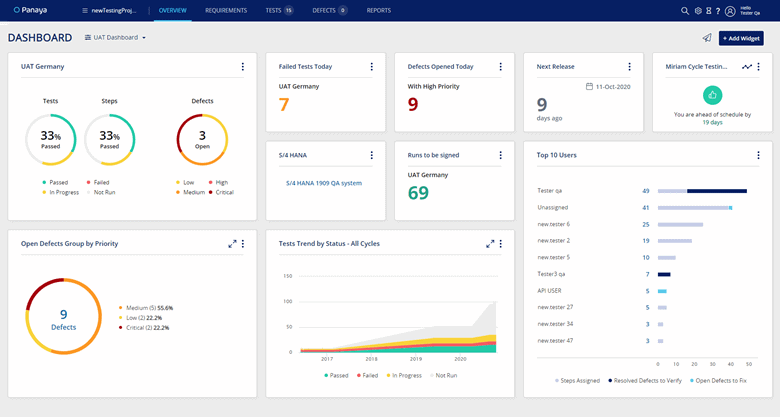The image size is (780, 417).
Task: Click the 19 days ahead of schedule link
Action: tap(712, 122)
